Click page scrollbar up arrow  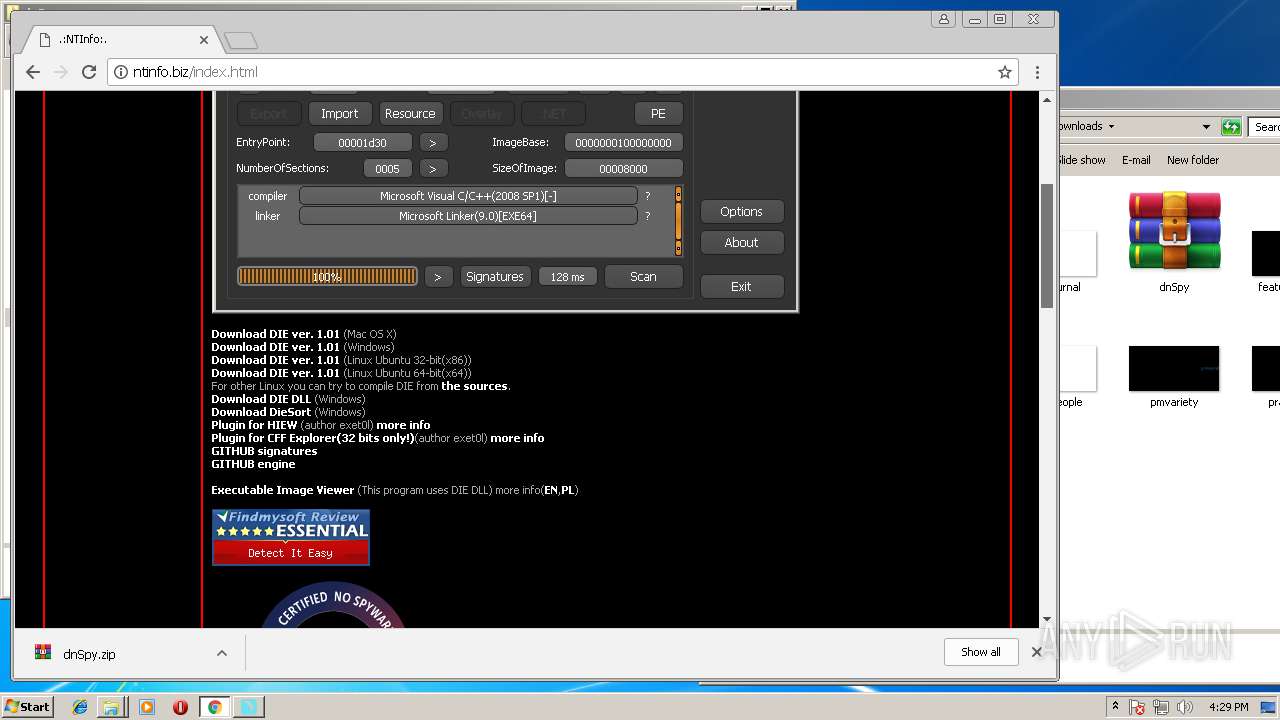coord(1047,100)
